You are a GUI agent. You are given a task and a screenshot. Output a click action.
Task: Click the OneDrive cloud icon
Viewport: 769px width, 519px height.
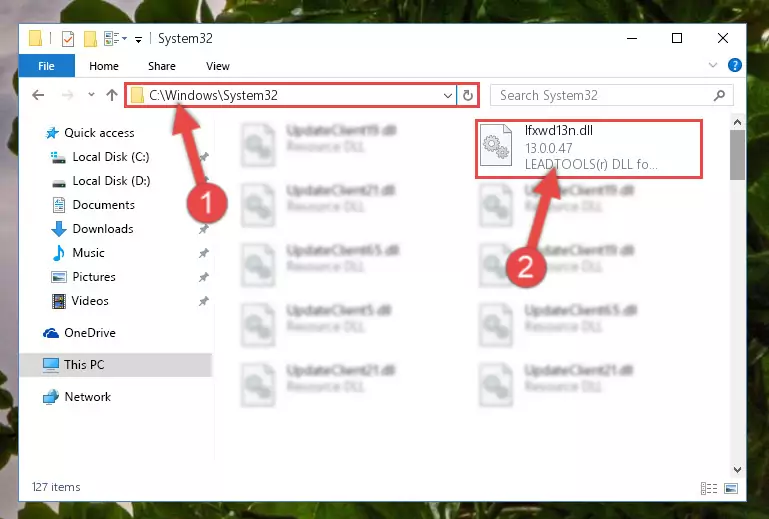(51, 334)
